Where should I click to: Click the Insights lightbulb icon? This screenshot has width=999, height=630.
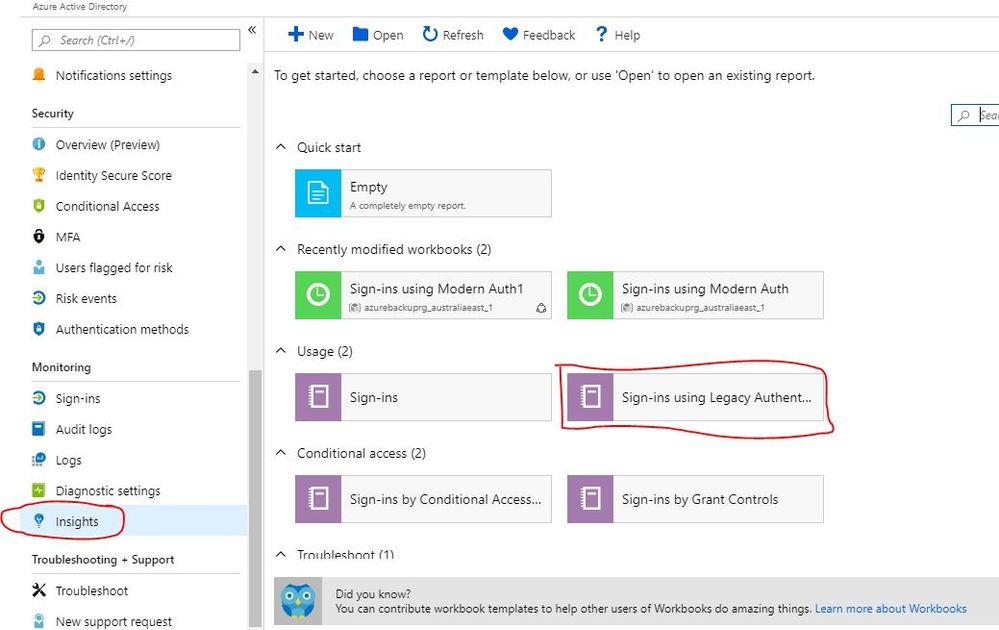(39, 521)
